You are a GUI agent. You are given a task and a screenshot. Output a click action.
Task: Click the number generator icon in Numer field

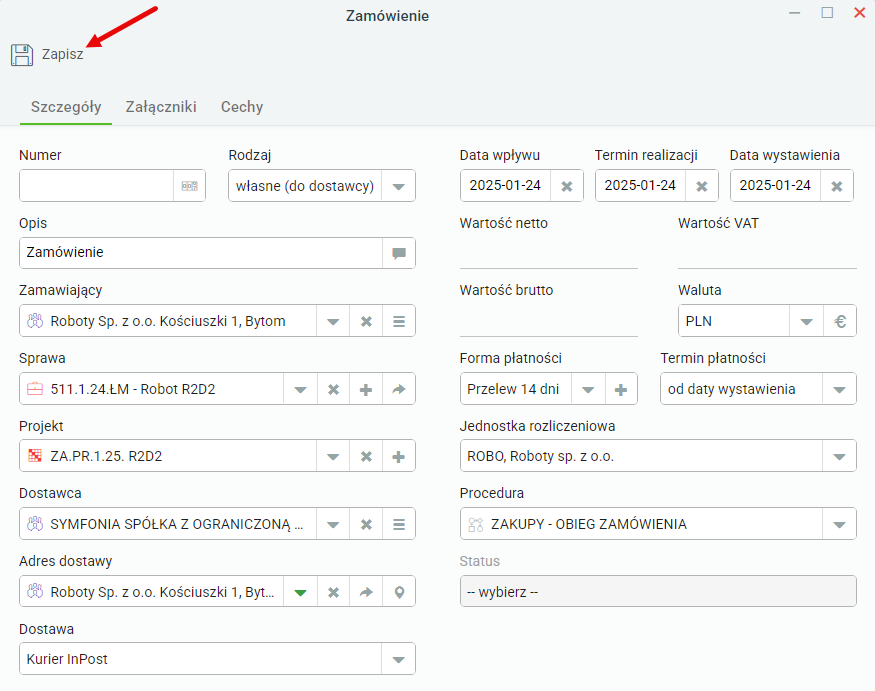click(x=190, y=185)
